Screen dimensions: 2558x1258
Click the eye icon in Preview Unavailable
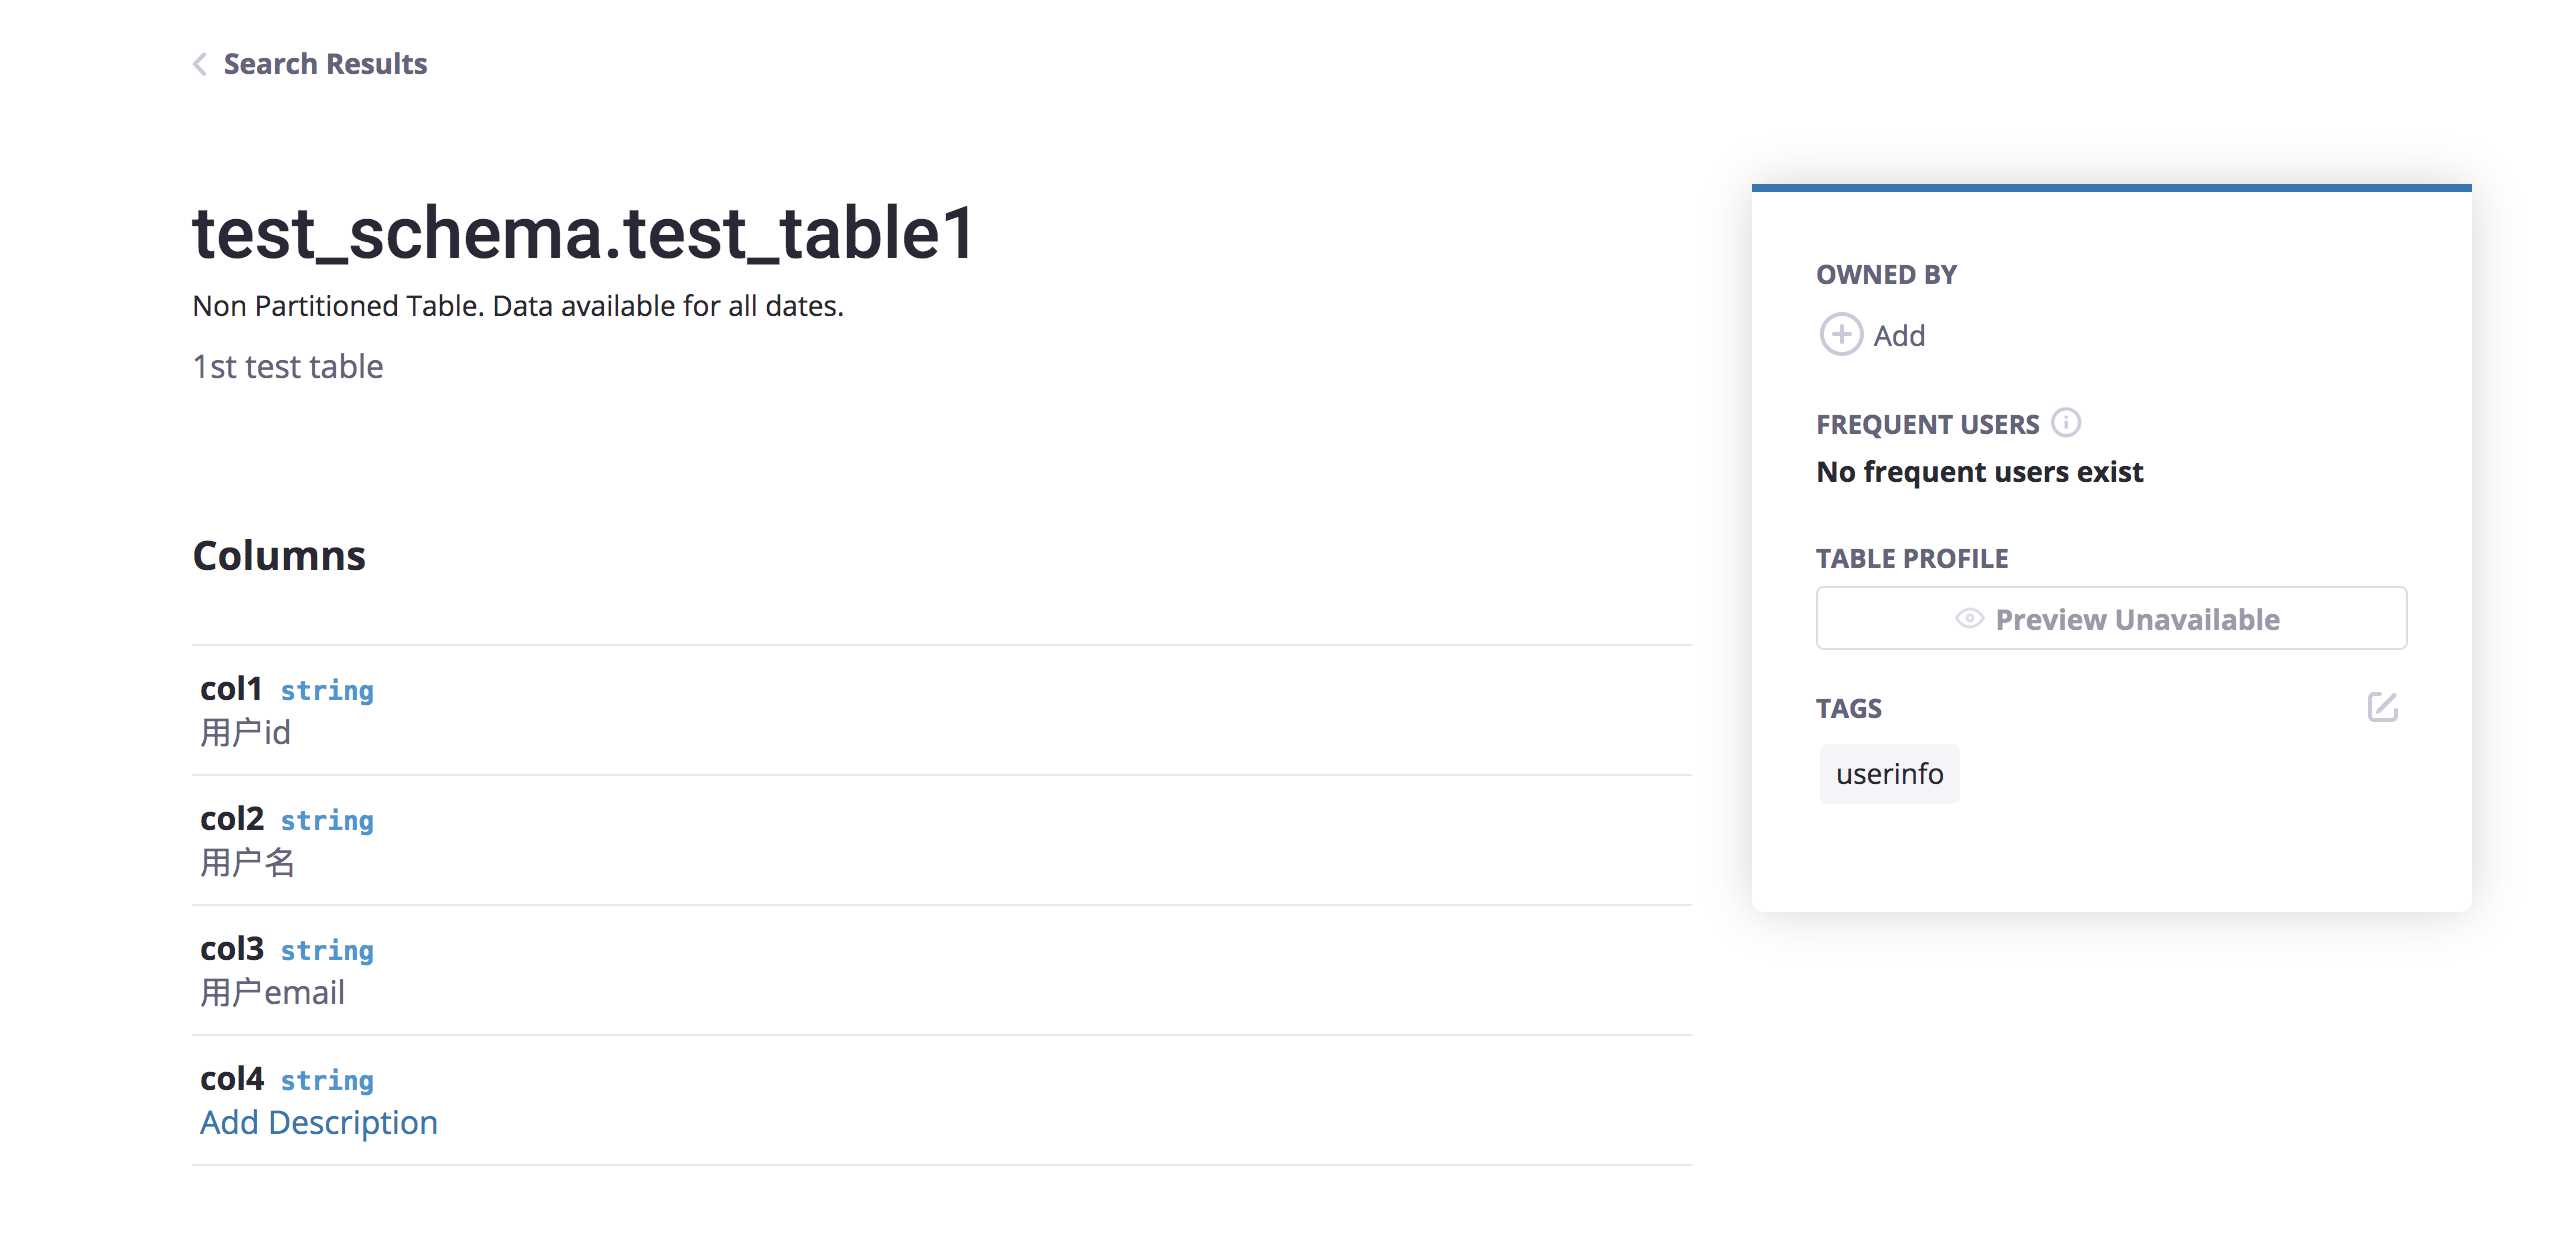[x=1969, y=619]
